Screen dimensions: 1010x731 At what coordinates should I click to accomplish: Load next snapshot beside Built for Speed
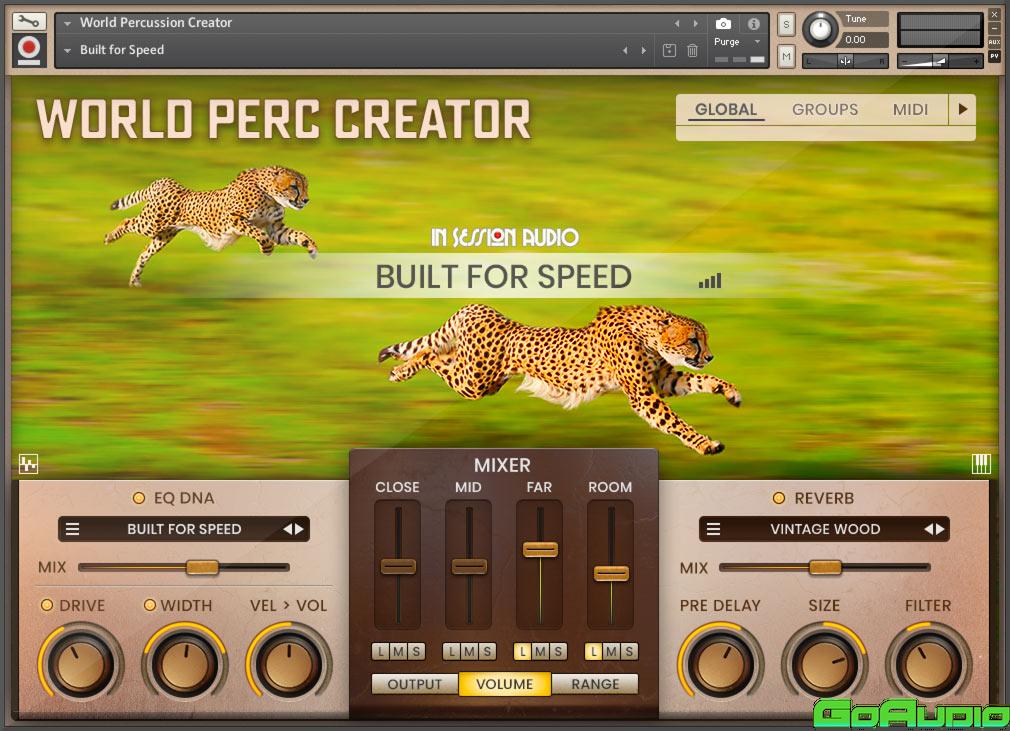pyautogui.click(x=643, y=50)
